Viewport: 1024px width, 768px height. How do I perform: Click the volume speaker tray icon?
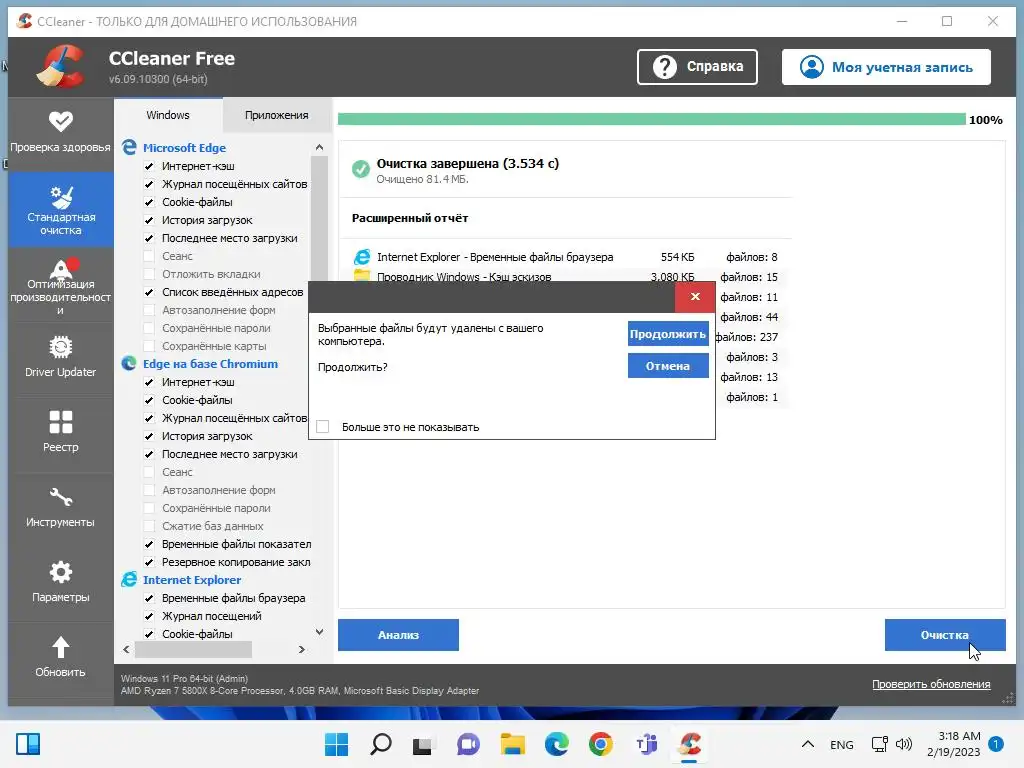point(904,744)
